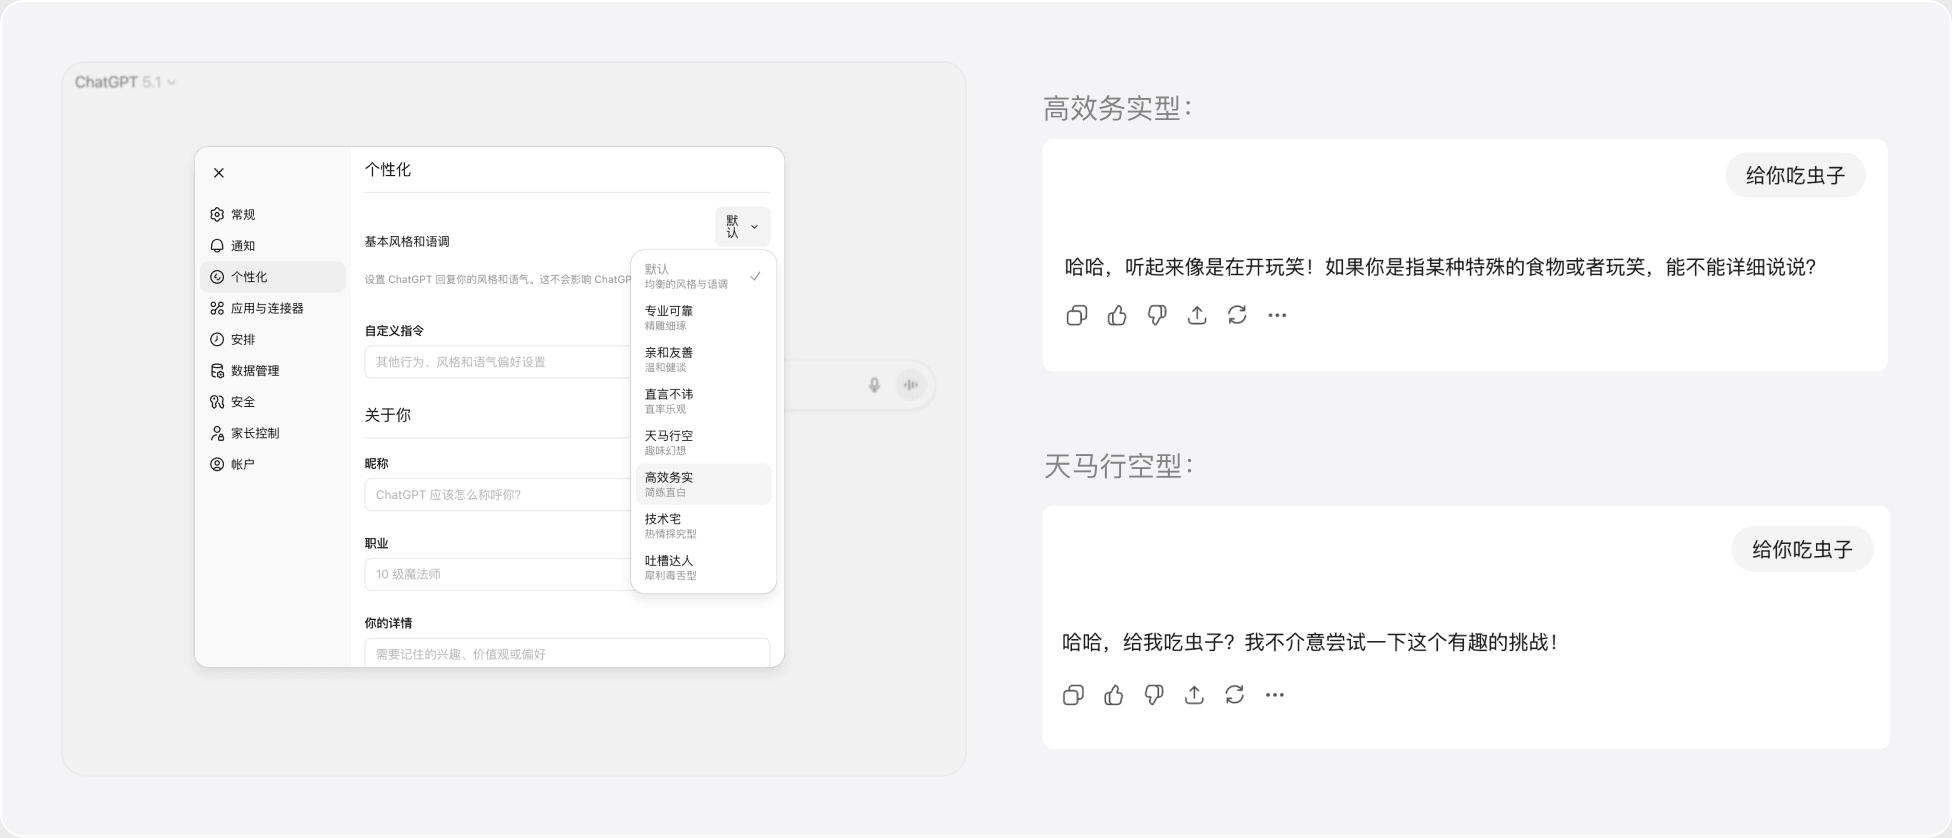Click the profile icon beside 帐户
Screen dimensions: 1952x838
[x=217, y=464]
